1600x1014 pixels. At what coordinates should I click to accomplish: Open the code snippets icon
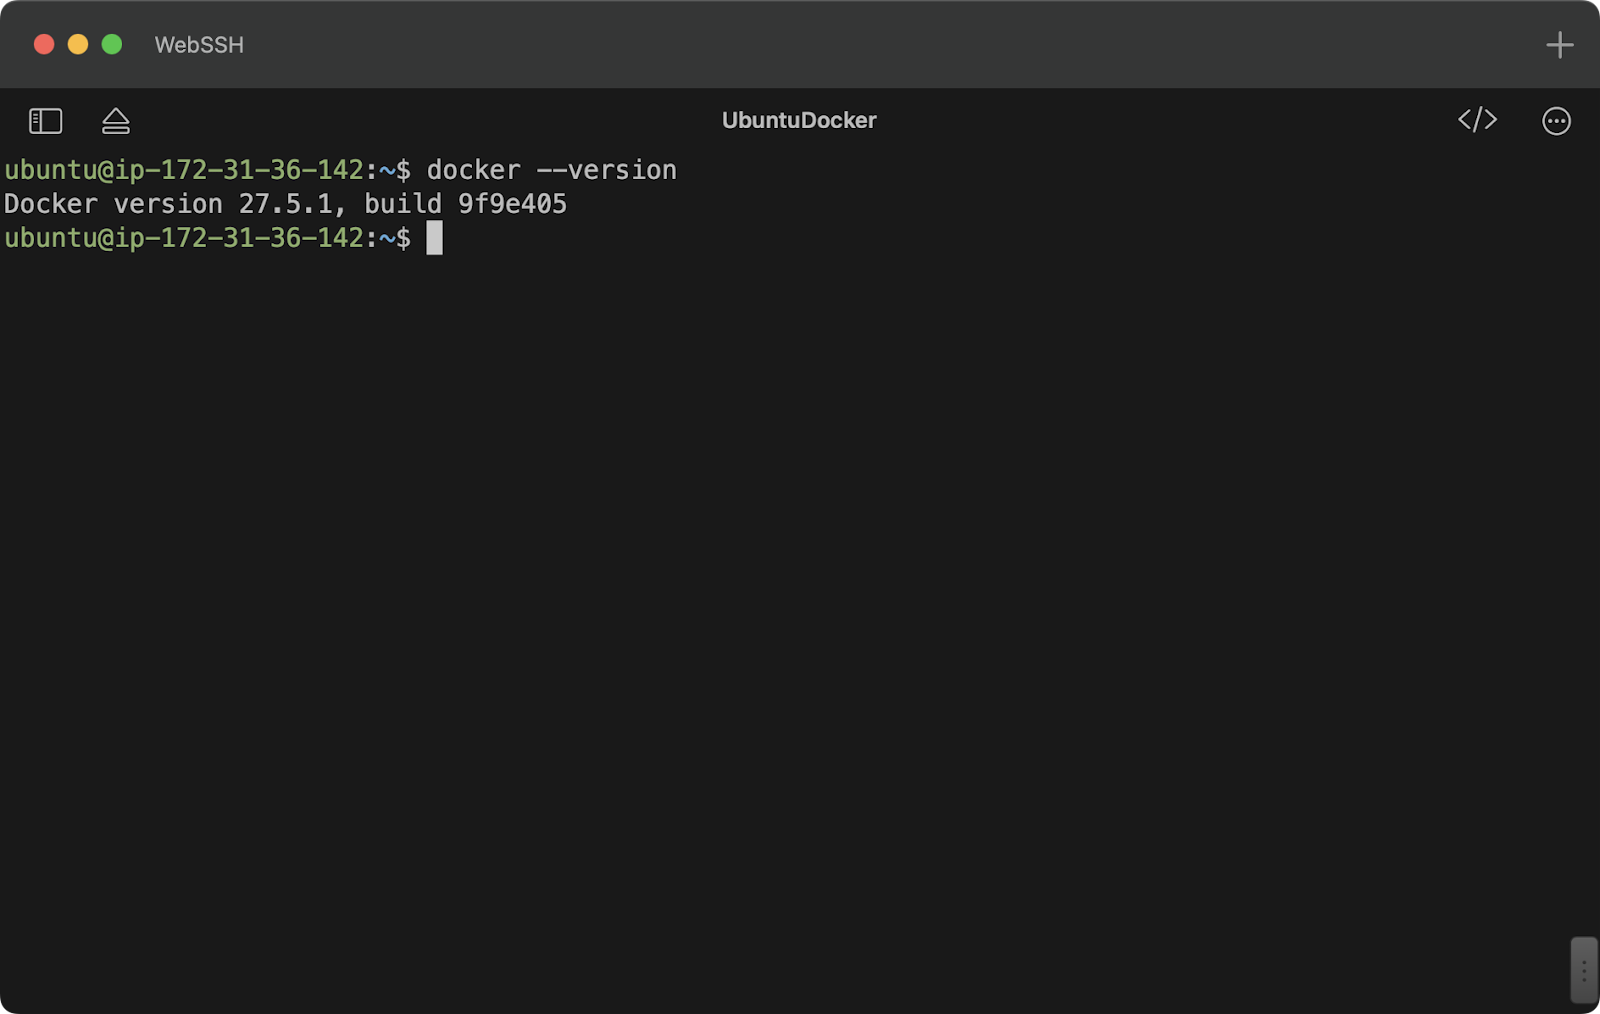pyautogui.click(x=1477, y=120)
